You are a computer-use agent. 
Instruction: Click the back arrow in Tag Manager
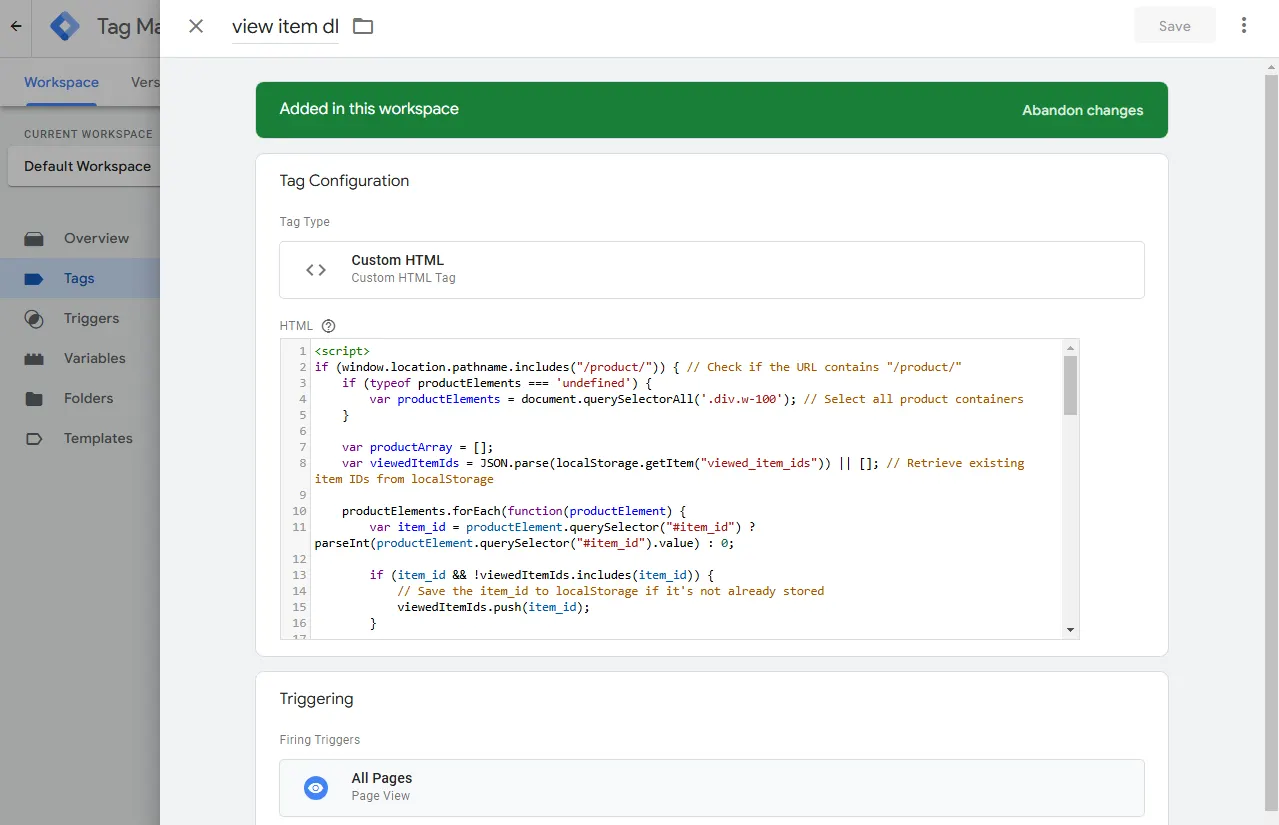click(16, 27)
